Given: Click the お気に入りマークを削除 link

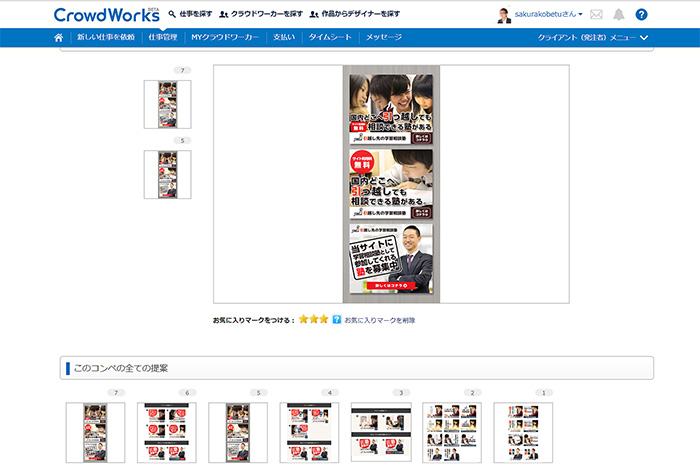Looking at the screenshot, I should click(x=380, y=320).
